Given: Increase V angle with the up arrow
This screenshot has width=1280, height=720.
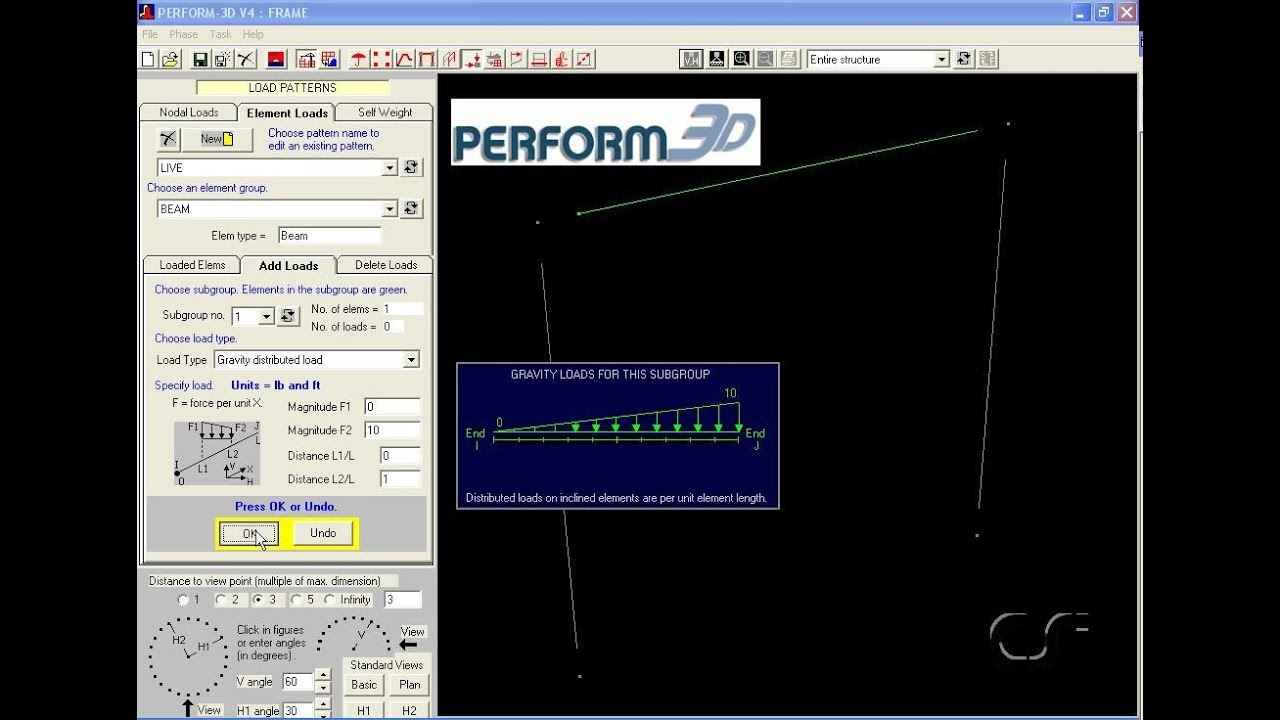Looking at the screenshot, I should (x=322, y=676).
